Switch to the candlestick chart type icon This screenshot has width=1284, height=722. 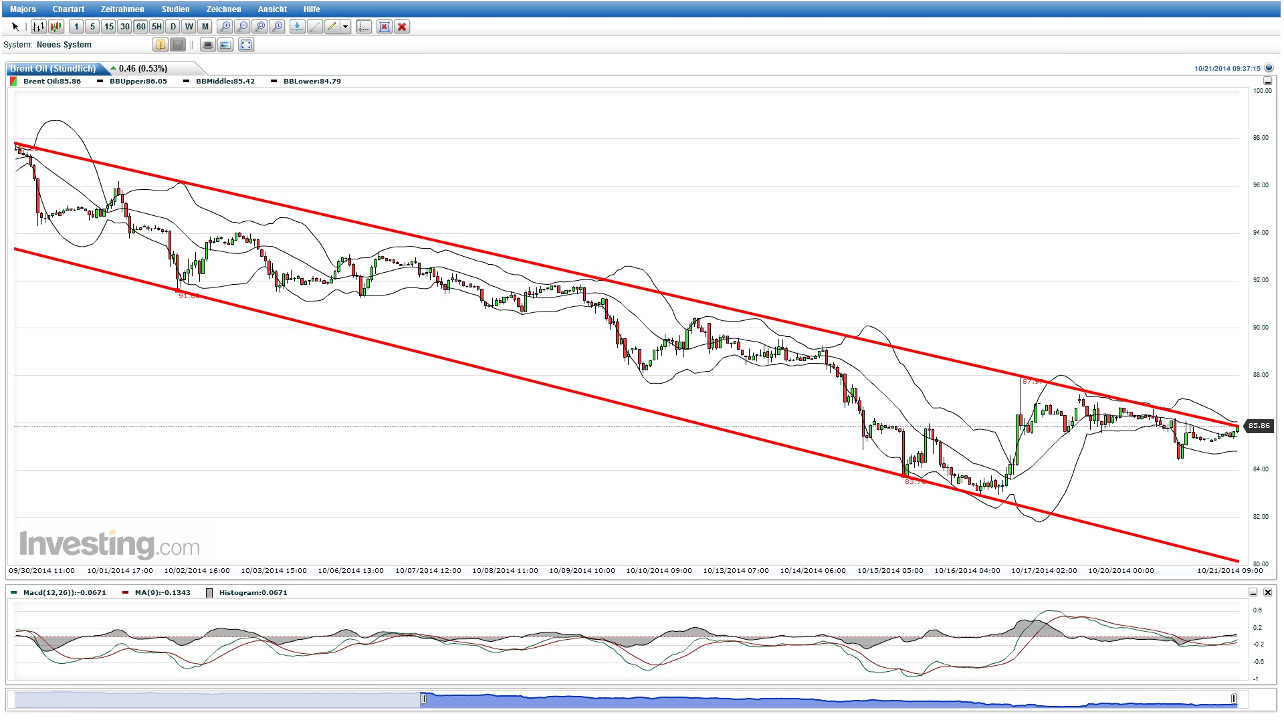pos(55,26)
